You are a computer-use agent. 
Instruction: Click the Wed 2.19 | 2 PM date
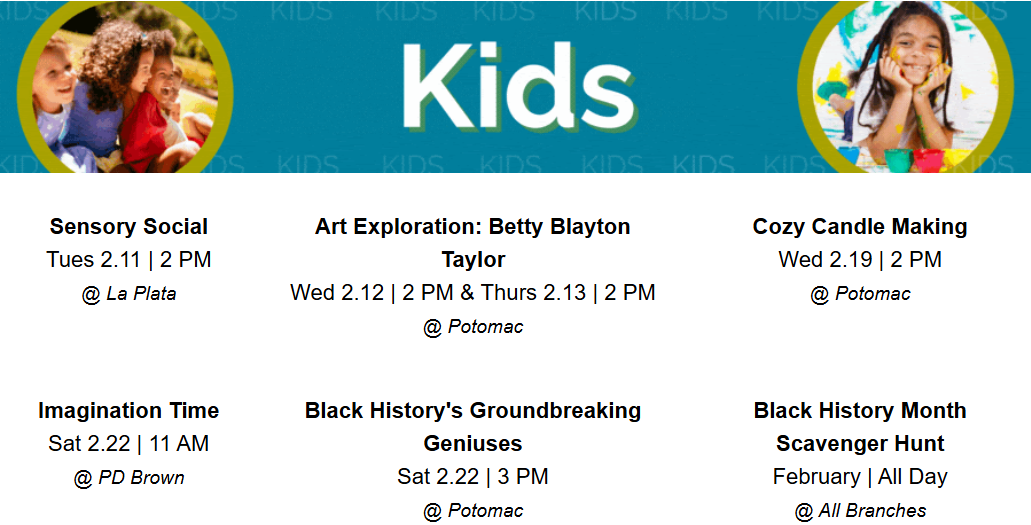click(860, 260)
